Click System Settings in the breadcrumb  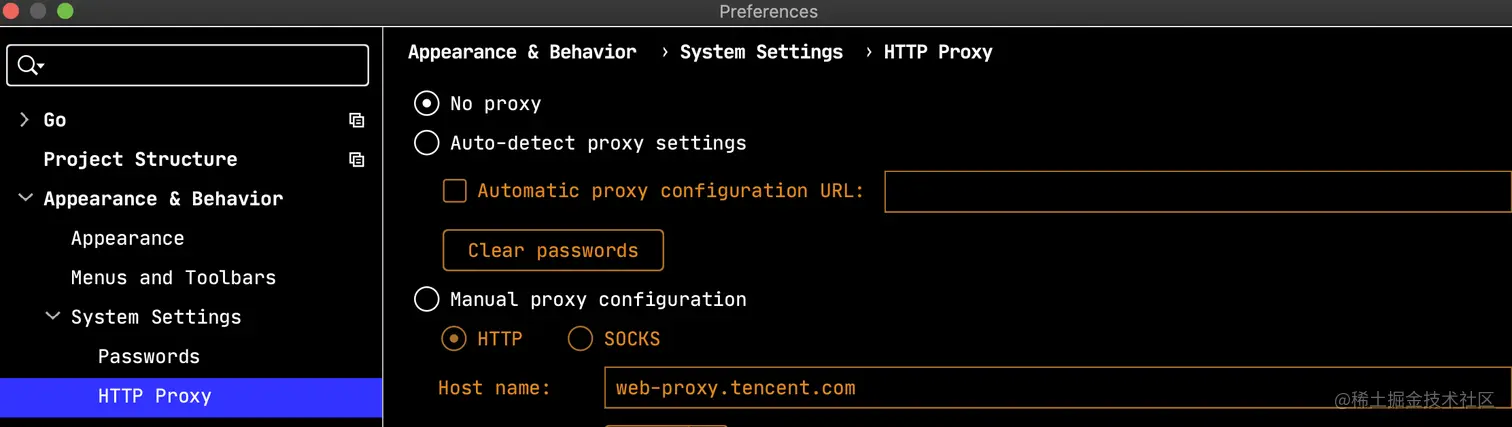(761, 52)
